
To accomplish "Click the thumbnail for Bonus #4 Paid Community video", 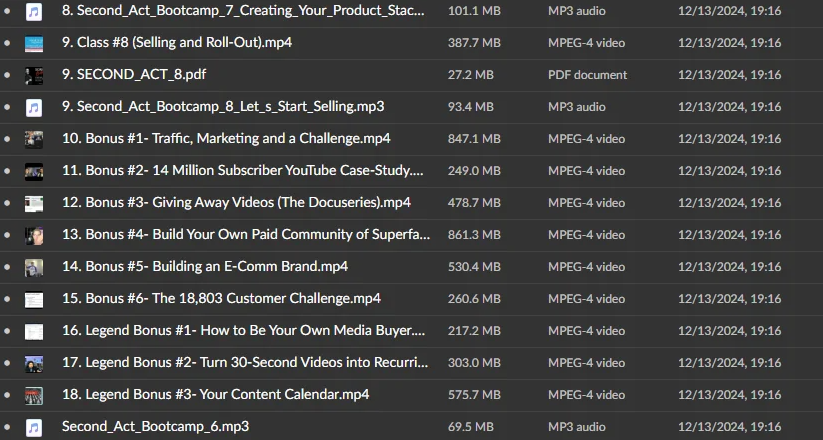I will (x=34, y=235).
